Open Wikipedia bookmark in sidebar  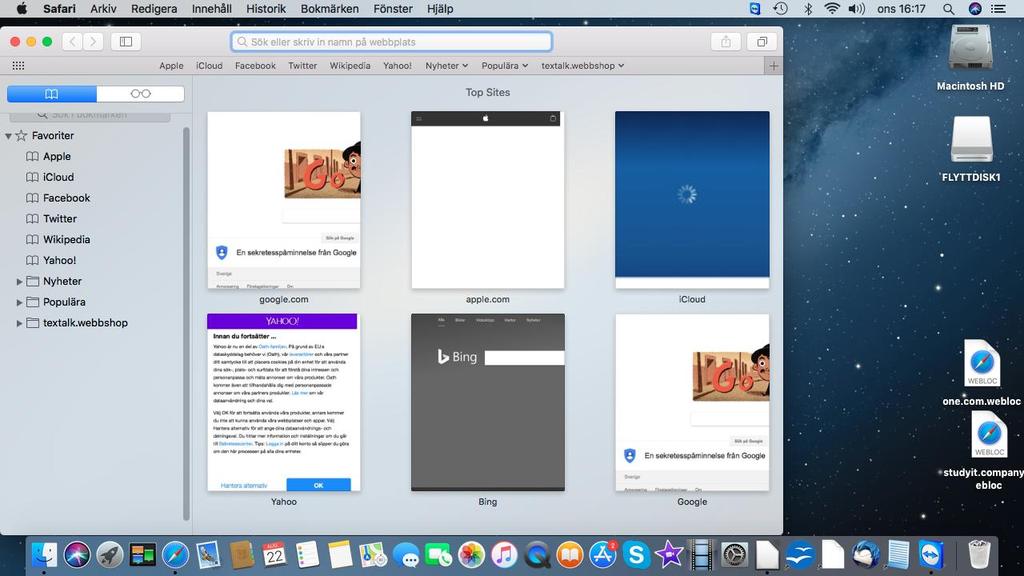point(67,240)
